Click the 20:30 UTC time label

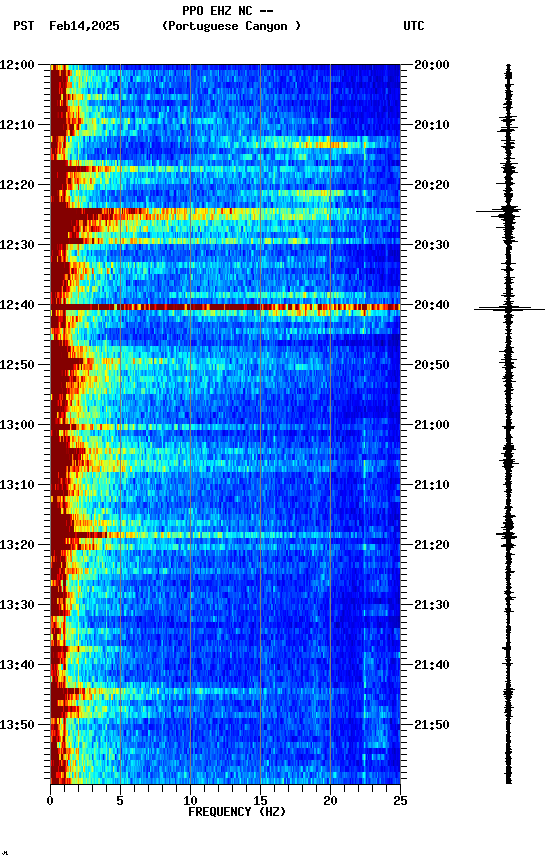tap(432, 245)
